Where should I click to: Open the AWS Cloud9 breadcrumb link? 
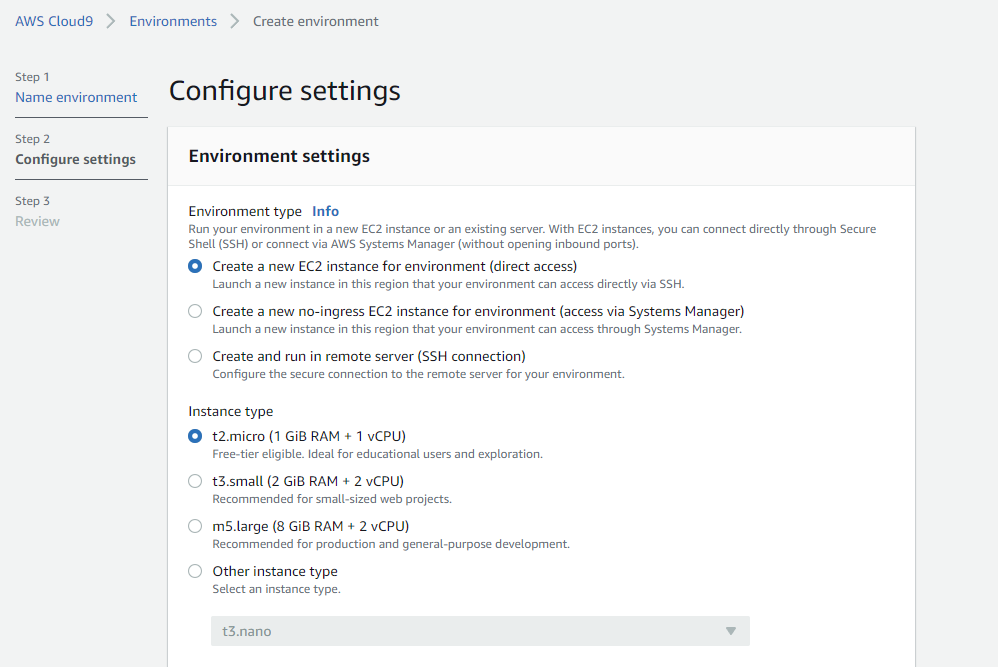(x=54, y=21)
